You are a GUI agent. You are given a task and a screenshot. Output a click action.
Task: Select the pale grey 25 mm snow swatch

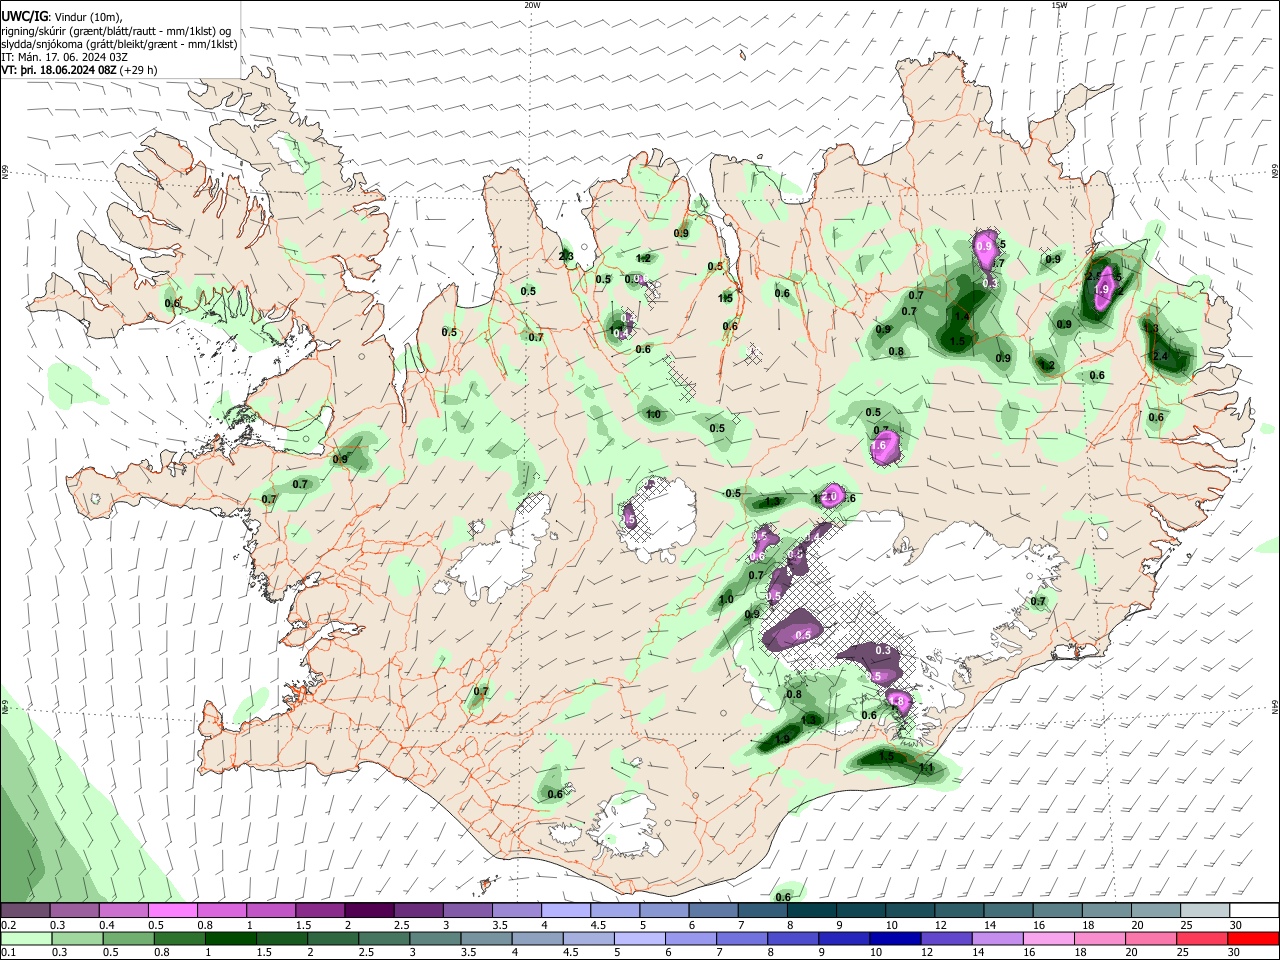coord(1205,911)
